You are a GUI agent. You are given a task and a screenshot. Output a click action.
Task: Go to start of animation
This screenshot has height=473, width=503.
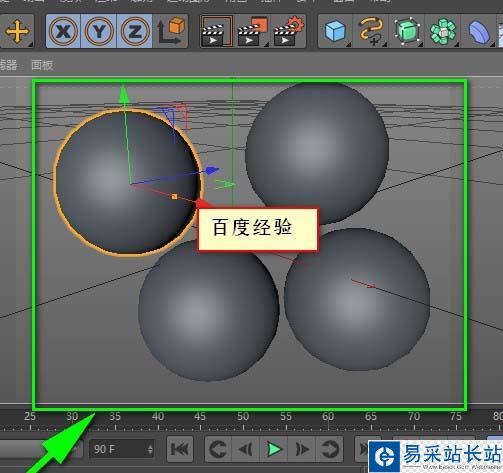[x=180, y=449]
